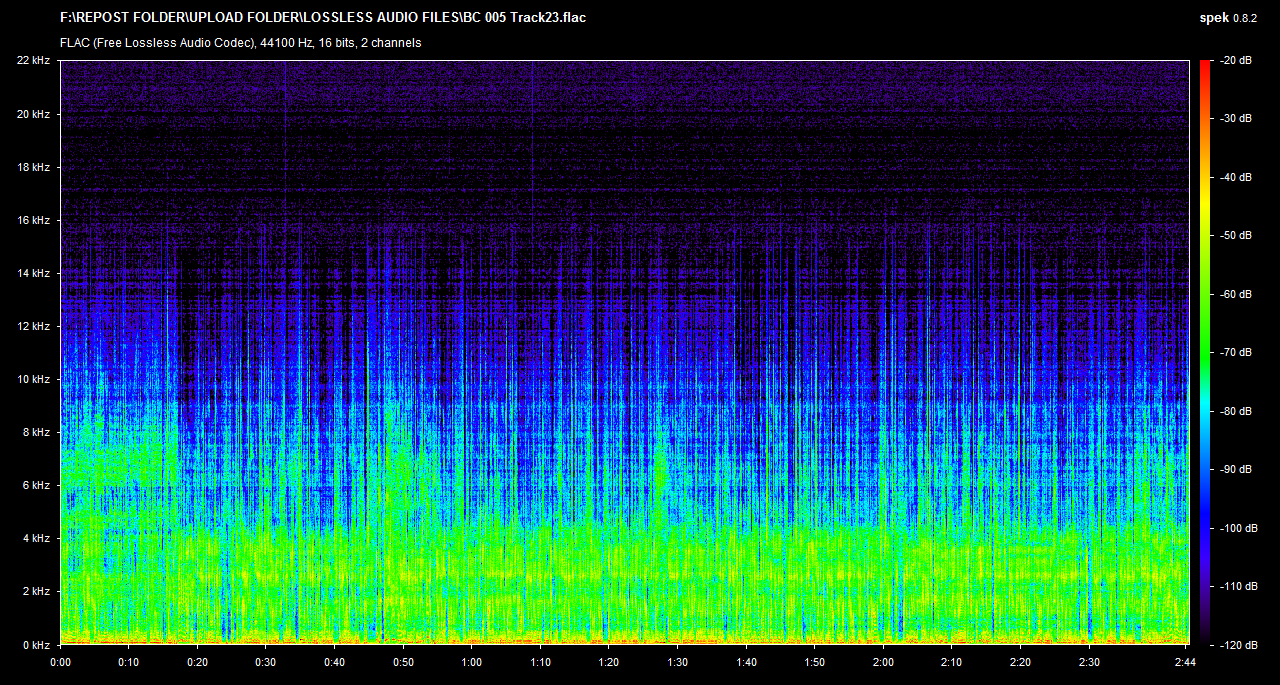The height and width of the screenshot is (685, 1280).
Task: Click the -70 dB scale label
Action: click(1236, 352)
